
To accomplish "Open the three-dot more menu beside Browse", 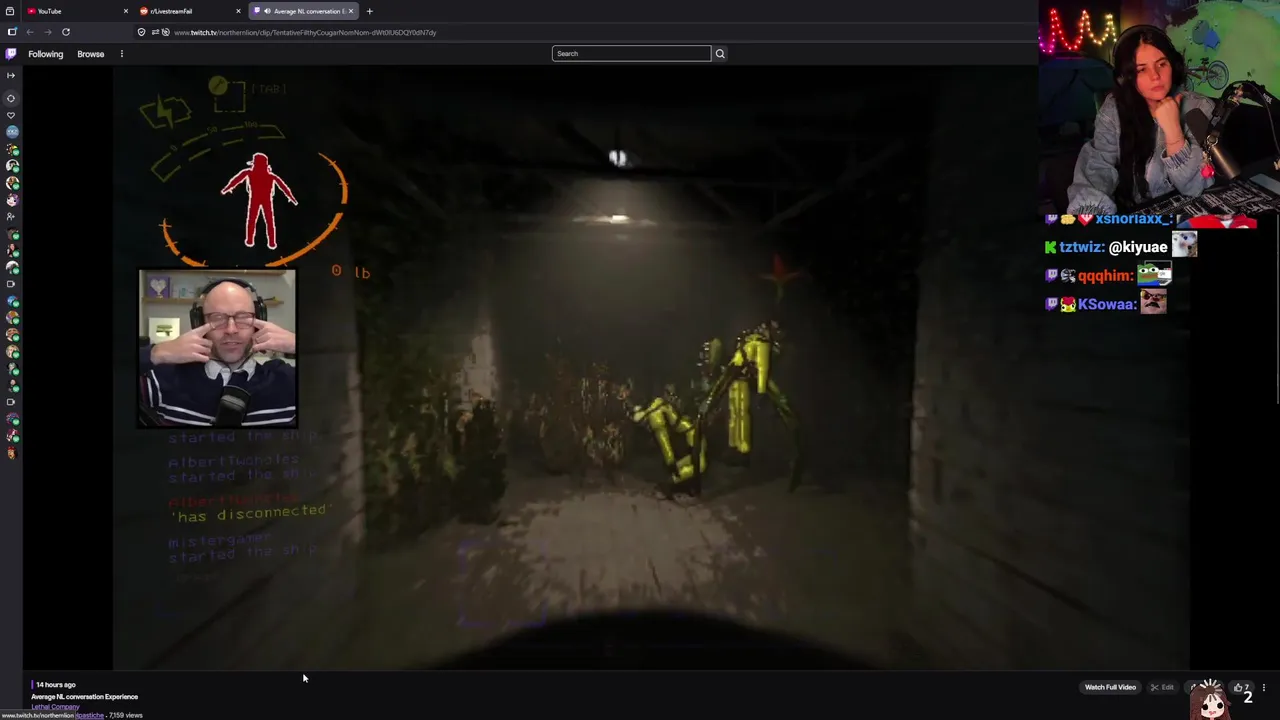I will [121, 54].
